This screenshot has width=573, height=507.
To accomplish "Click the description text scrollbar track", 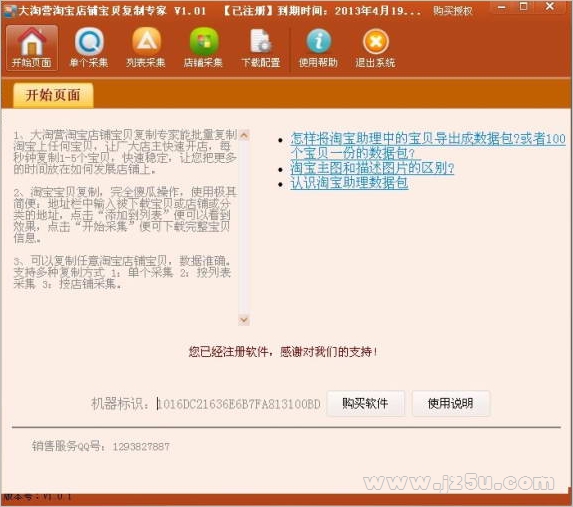I will click(x=244, y=227).
